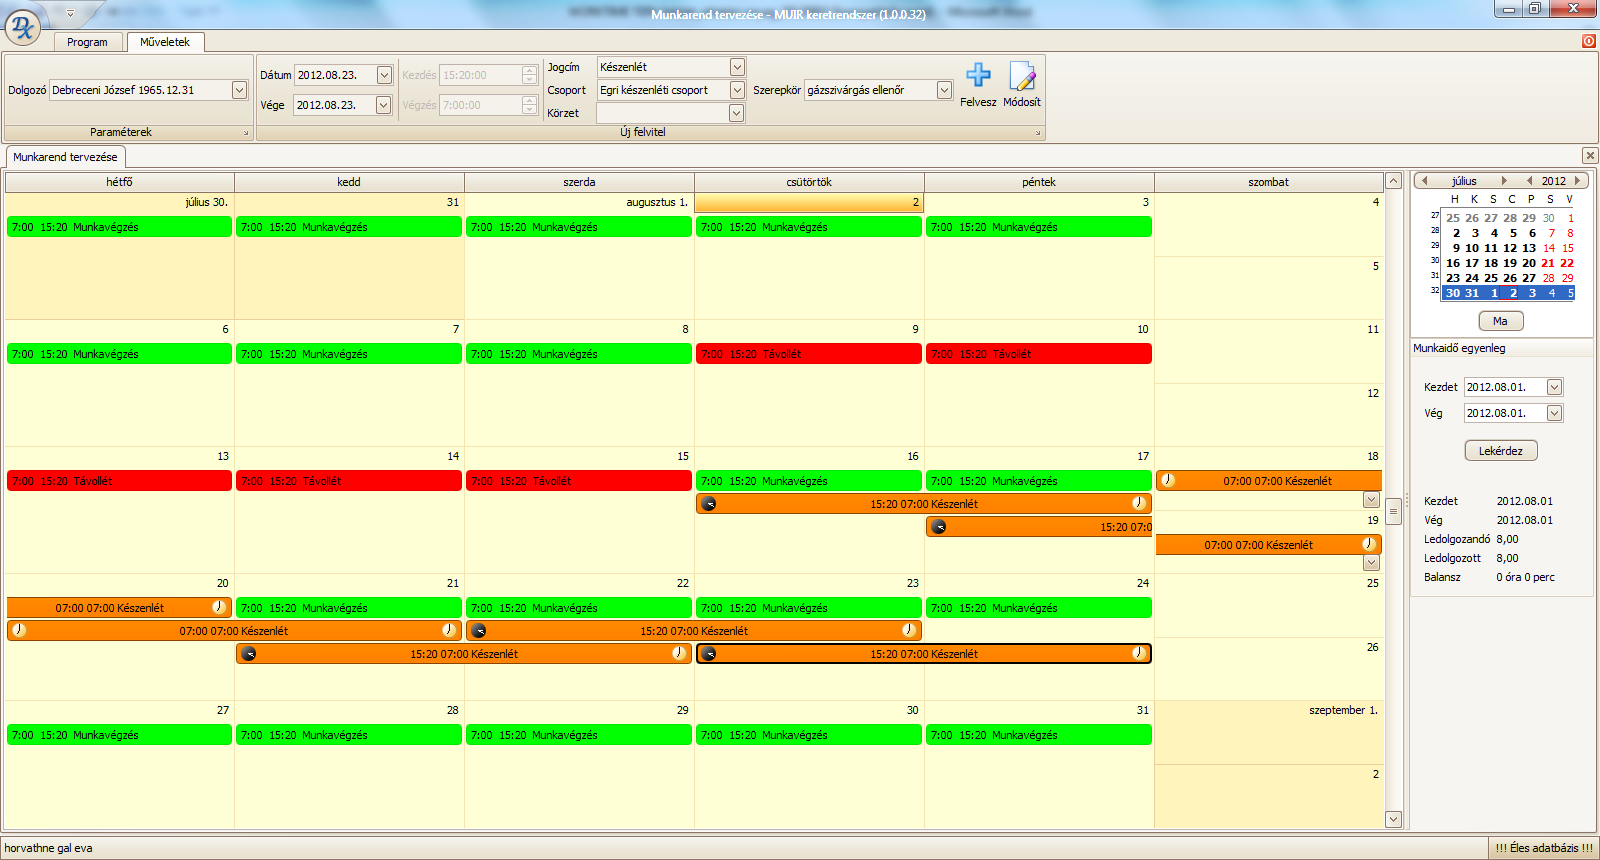Click clock icon on Thursday 16 Készenlét bar
1600x860 pixels.
click(x=1138, y=503)
